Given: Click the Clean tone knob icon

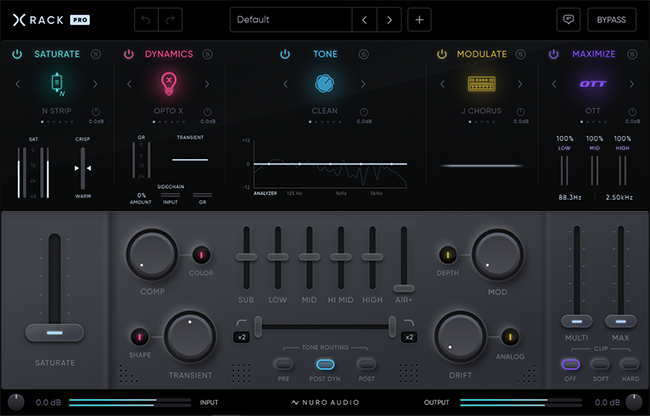Looking at the screenshot, I should [x=324, y=83].
